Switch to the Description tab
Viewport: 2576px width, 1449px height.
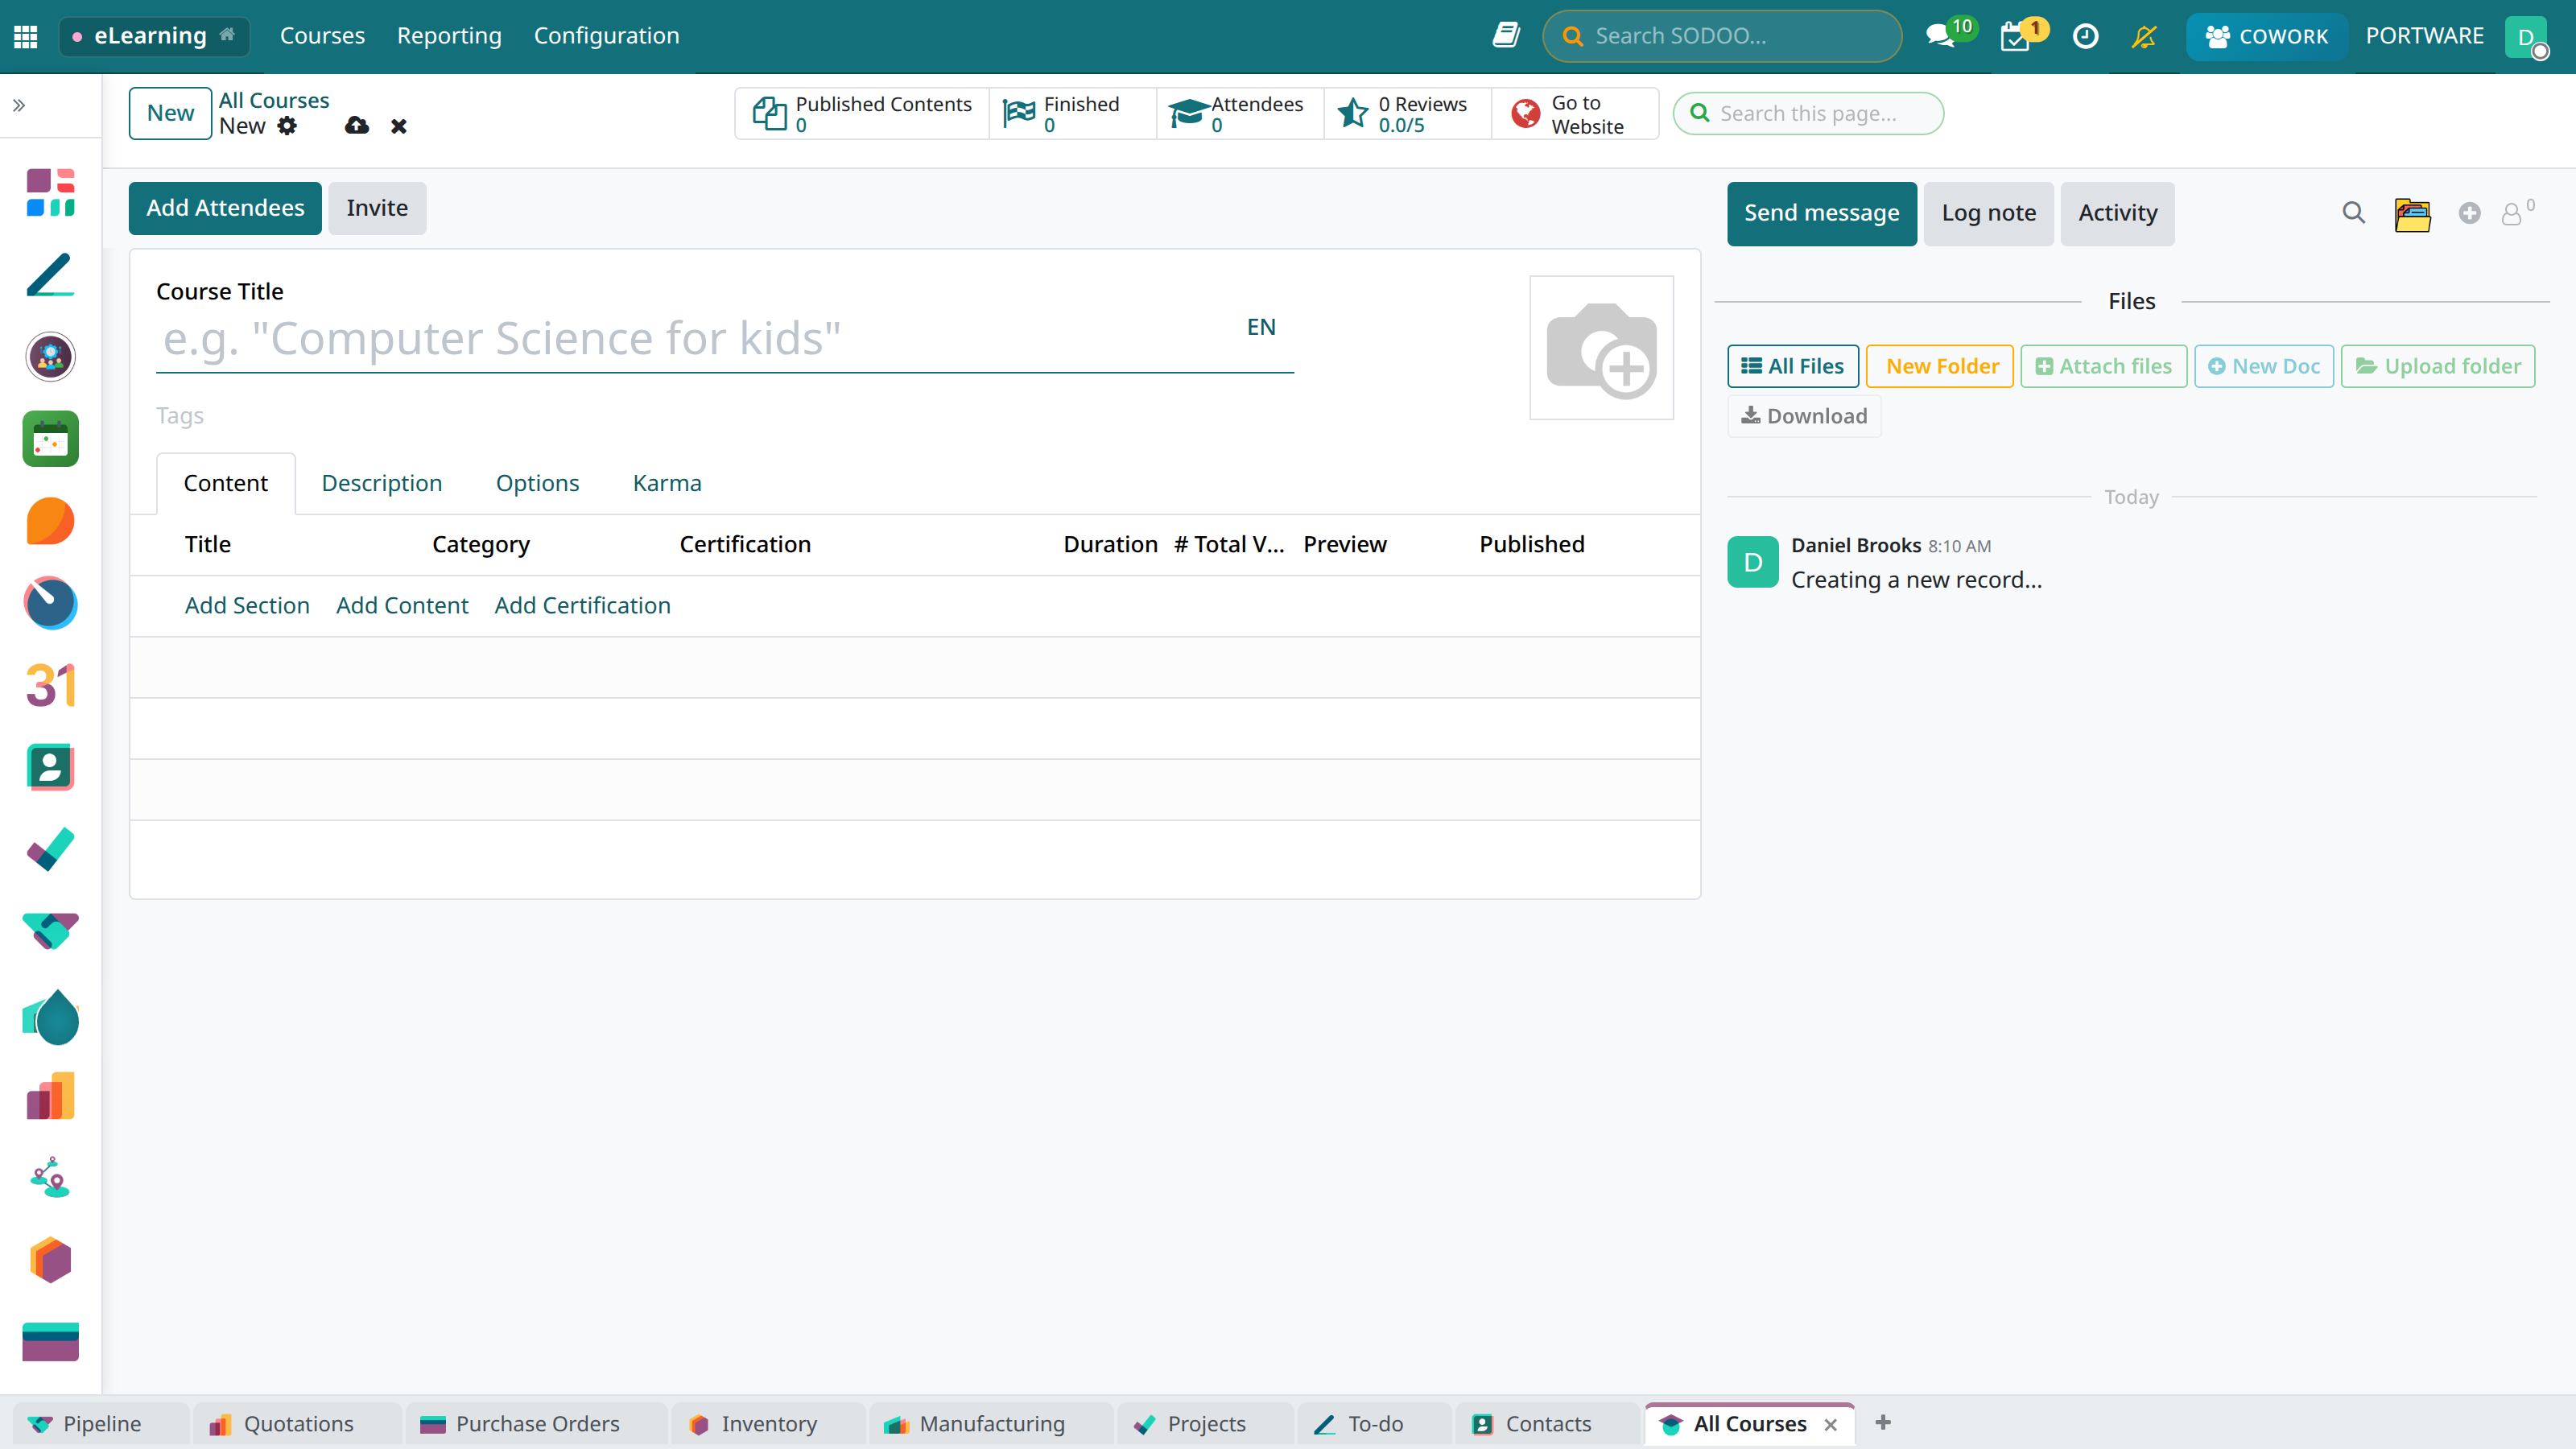click(381, 483)
